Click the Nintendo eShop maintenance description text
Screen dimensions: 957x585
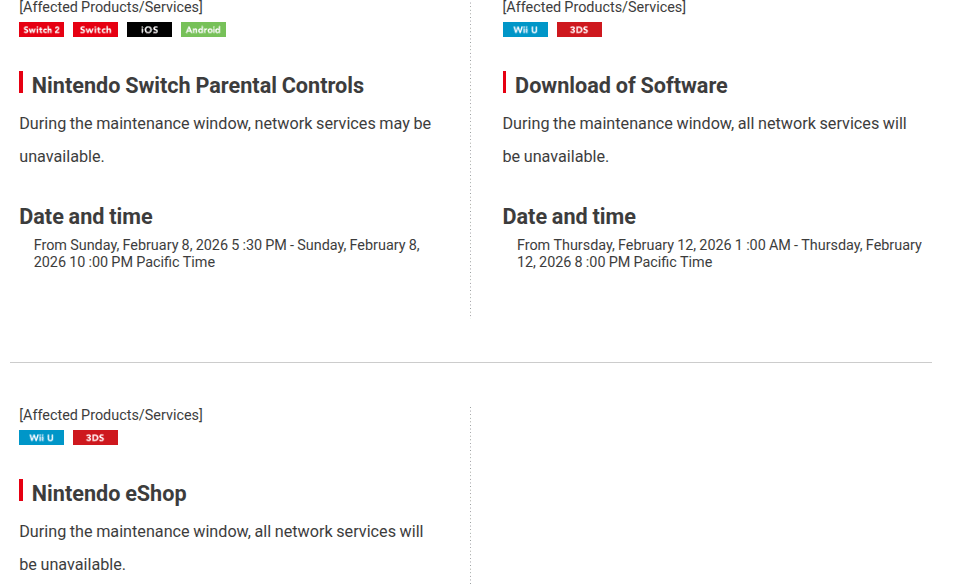pos(221,547)
